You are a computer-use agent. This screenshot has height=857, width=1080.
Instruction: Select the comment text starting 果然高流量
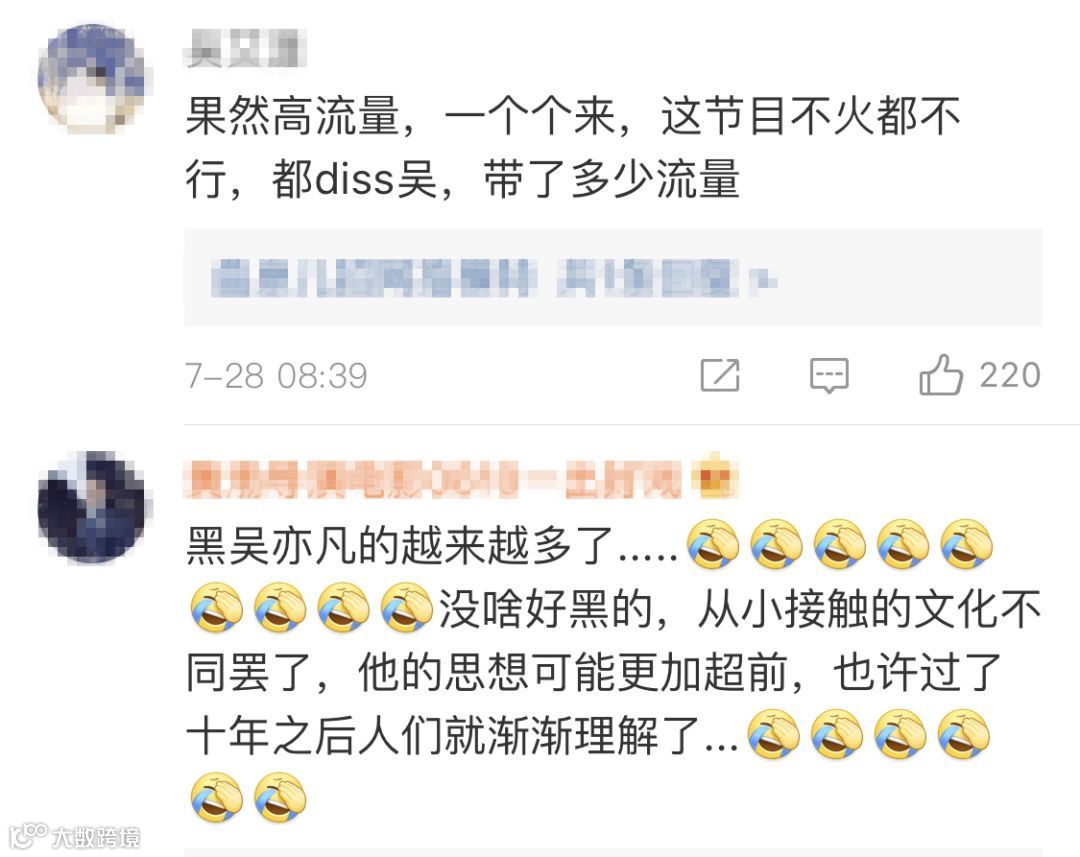pos(572,147)
